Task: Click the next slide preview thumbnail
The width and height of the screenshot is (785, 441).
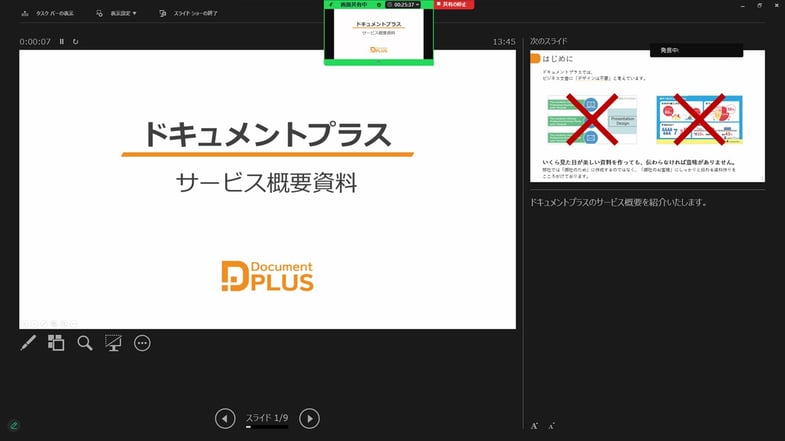Action: [647, 116]
